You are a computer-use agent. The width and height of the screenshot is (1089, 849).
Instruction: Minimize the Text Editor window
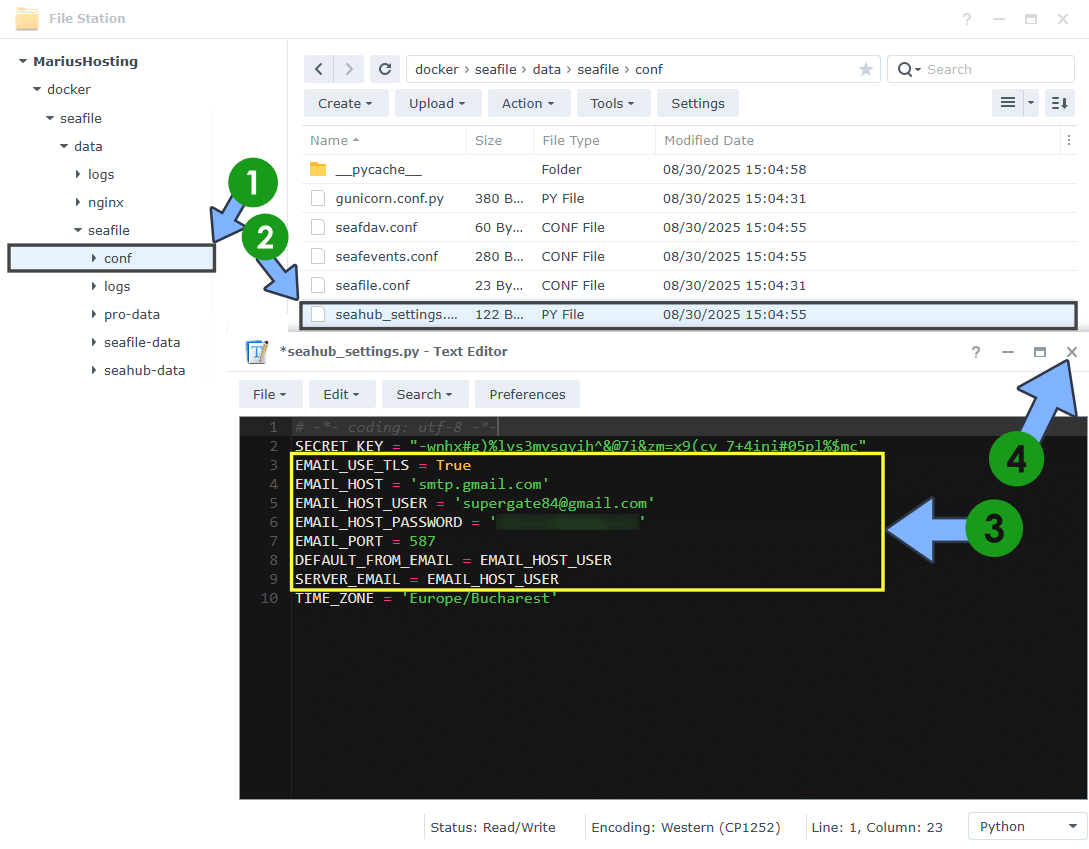coord(1008,352)
